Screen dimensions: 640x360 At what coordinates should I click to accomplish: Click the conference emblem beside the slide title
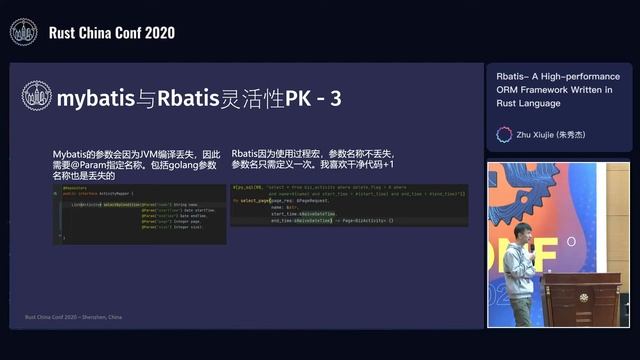tap(36, 96)
